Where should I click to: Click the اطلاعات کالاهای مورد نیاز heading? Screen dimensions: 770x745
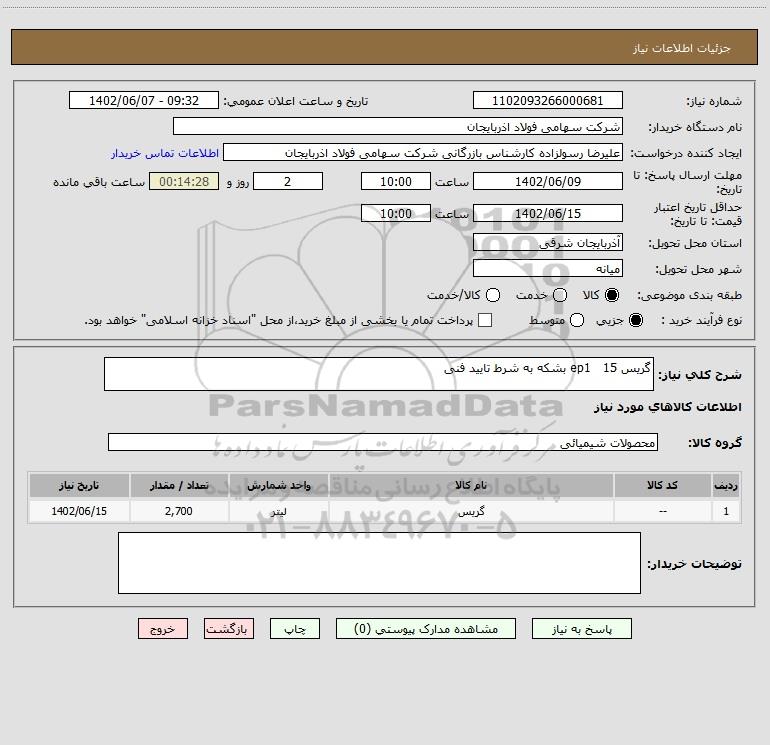coord(668,407)
